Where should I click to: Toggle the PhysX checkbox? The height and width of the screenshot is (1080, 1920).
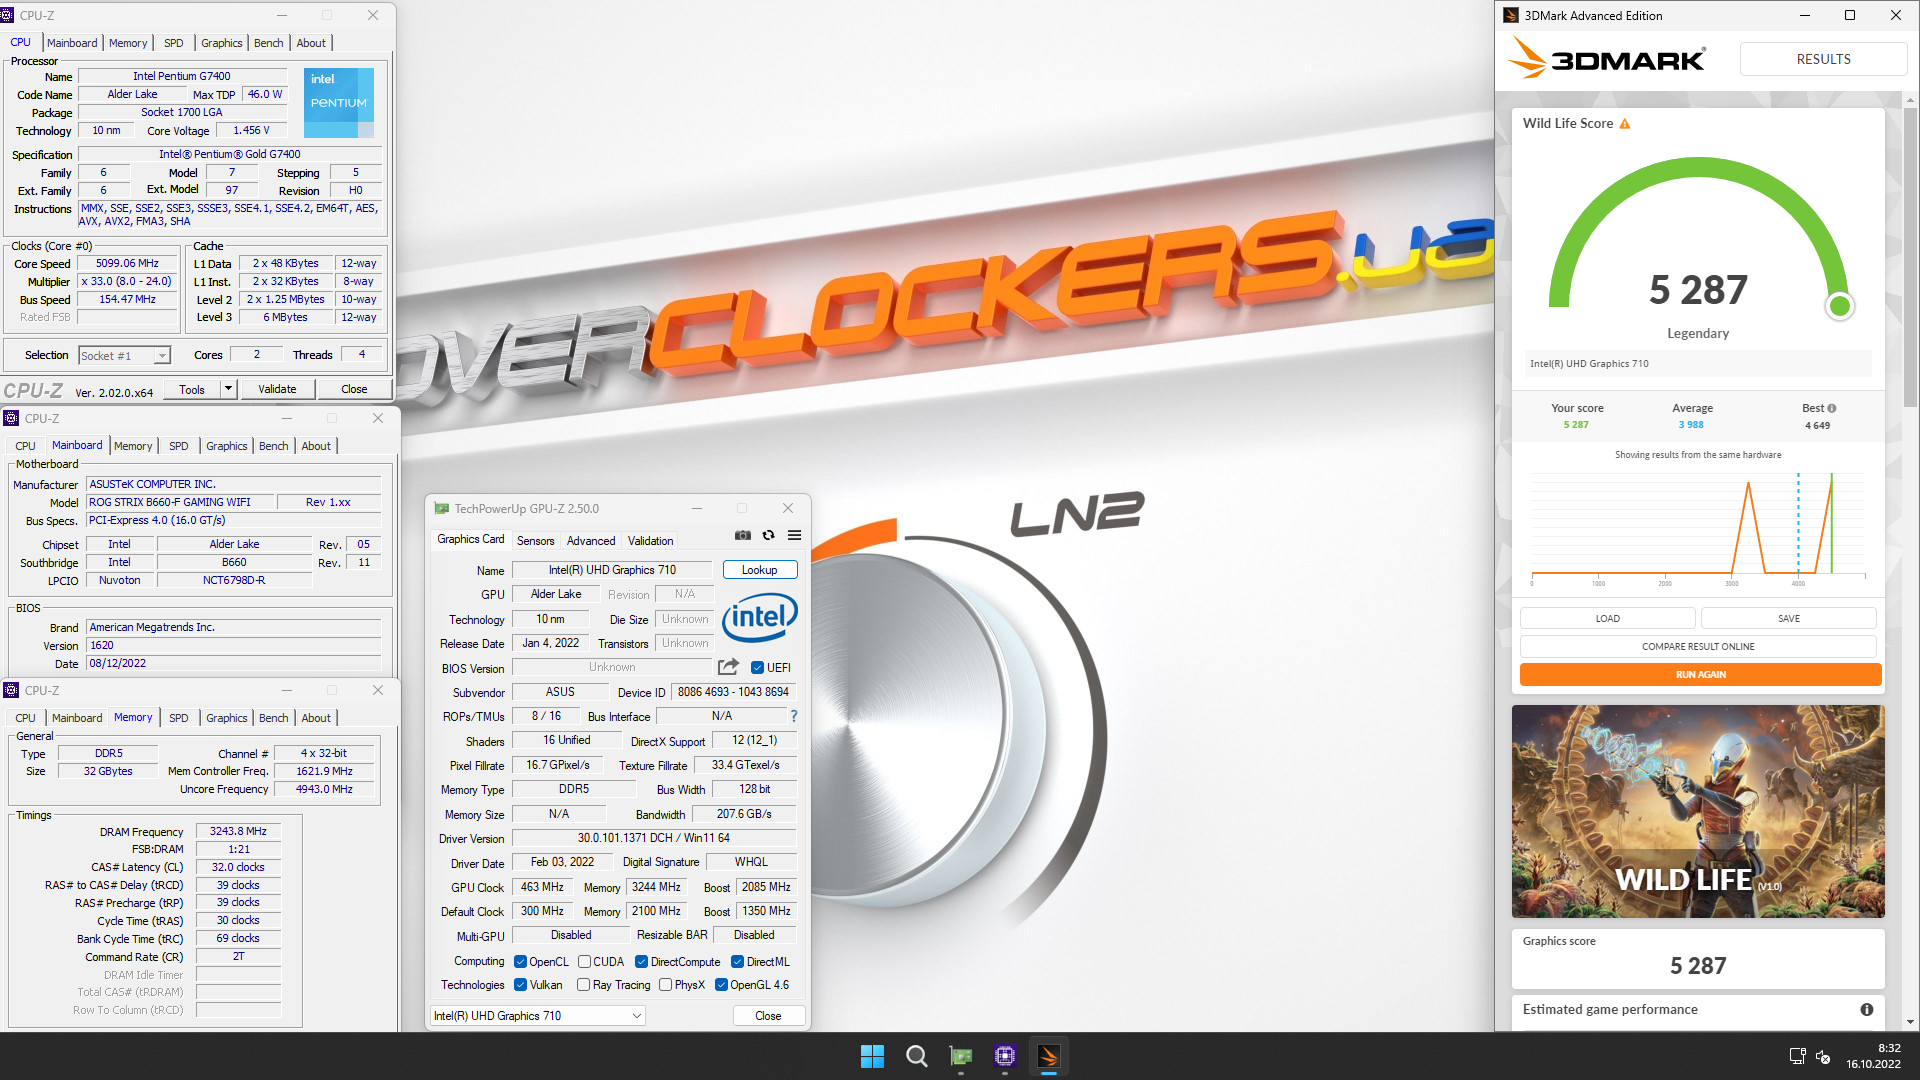click(x=665, y=985)
